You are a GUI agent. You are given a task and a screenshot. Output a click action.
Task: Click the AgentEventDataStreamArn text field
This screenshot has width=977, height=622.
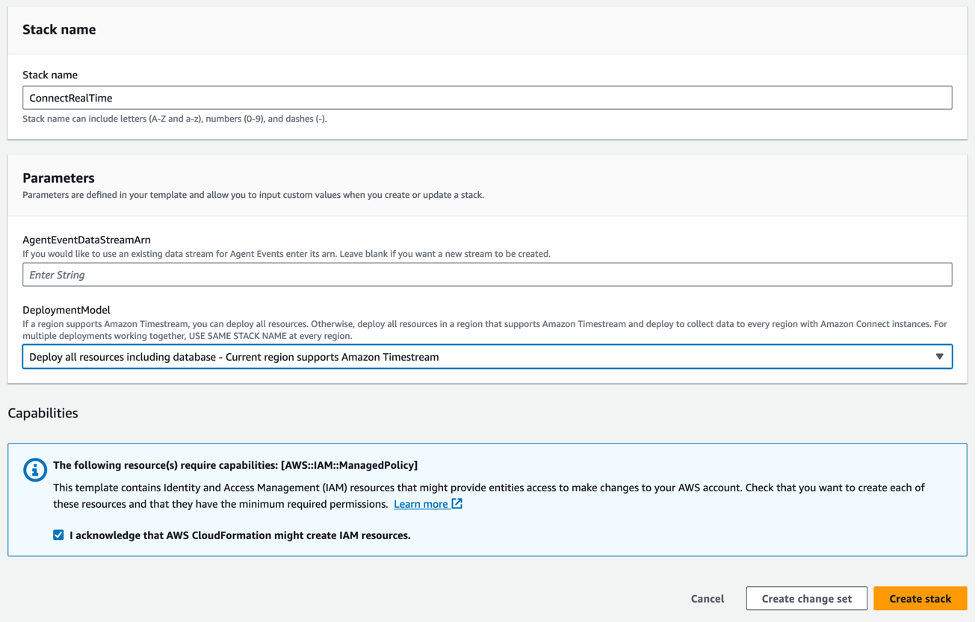coord(487,275)
